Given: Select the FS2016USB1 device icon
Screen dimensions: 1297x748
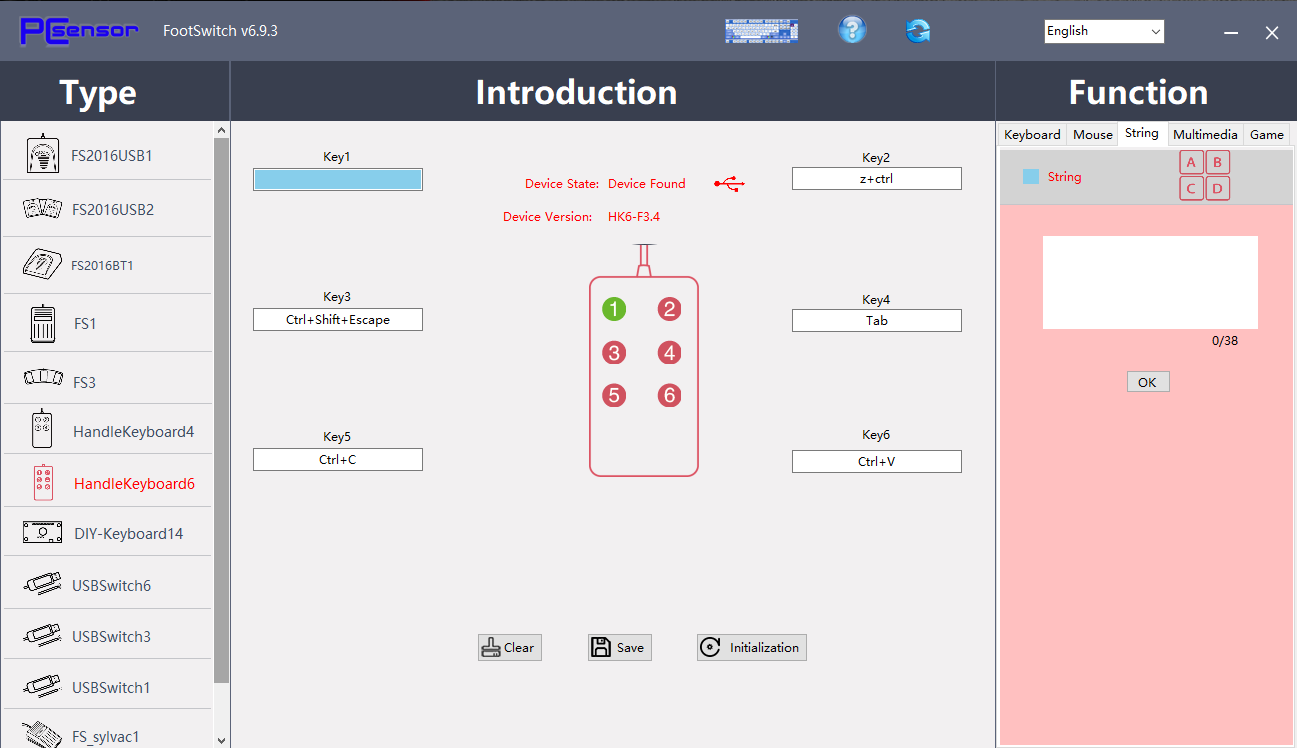Looking at the screenshot, I should 41,154.
